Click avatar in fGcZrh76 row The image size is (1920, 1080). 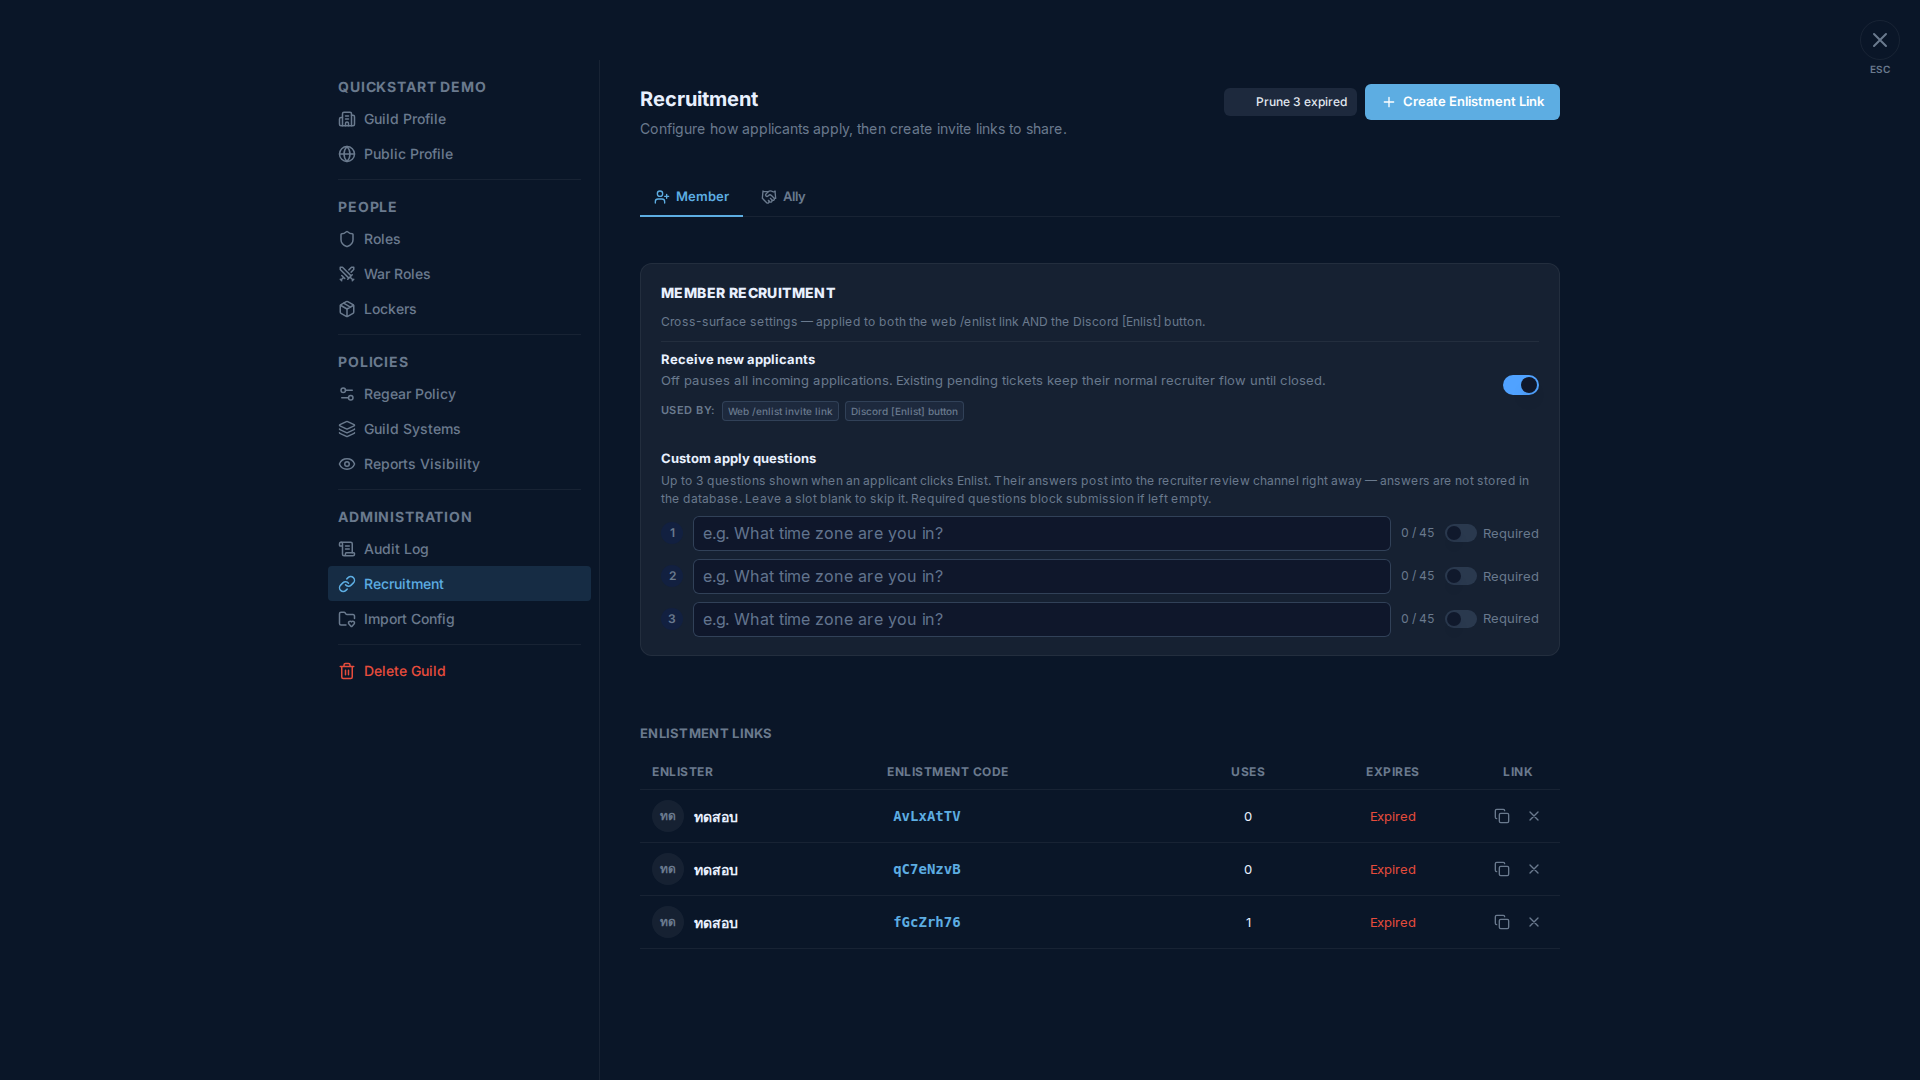(x=668, y=922)
